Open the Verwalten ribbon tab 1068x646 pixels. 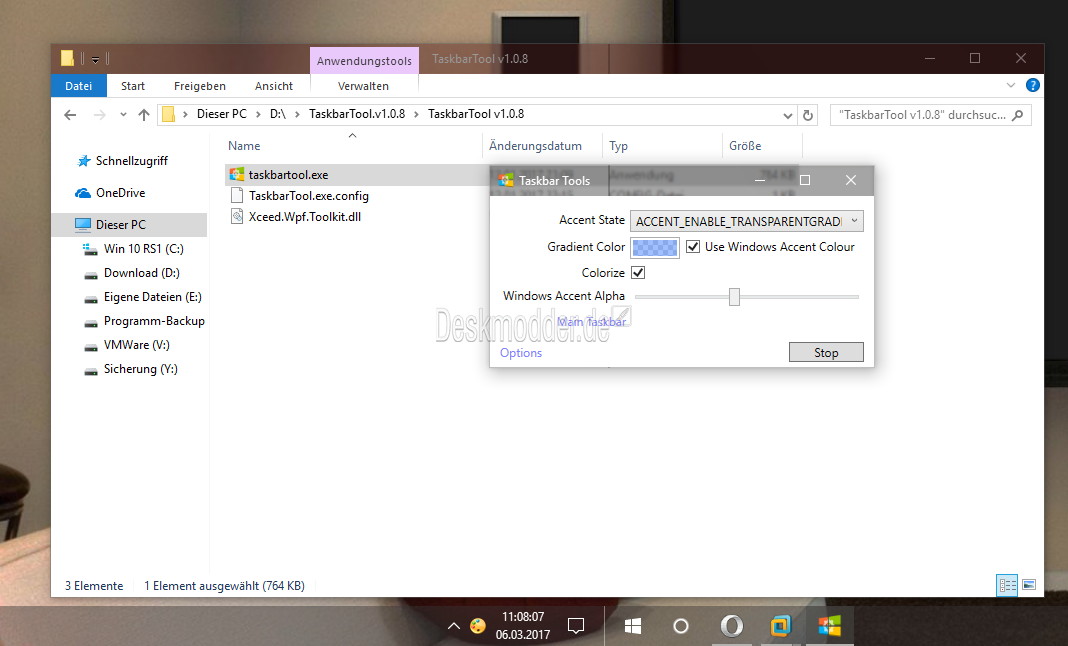[x=364, y=86]
